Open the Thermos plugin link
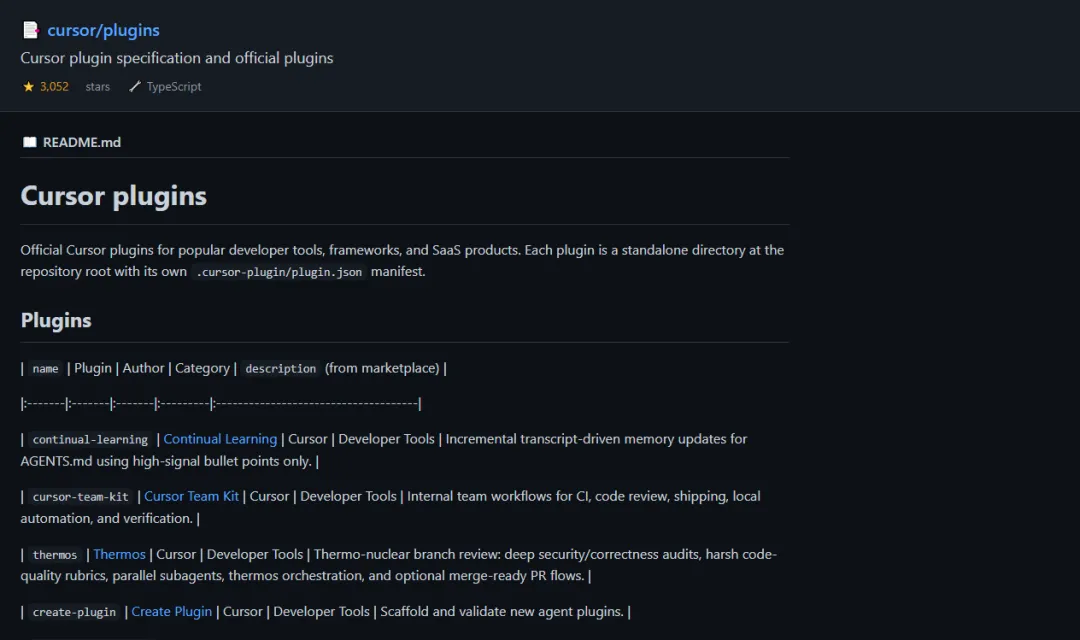This screenshot has height=640, width=1080. (119, 554)
